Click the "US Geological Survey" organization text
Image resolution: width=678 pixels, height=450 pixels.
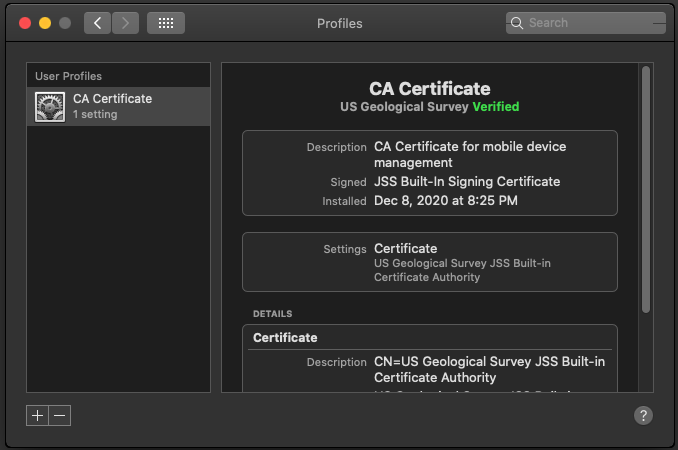(404, 107)
